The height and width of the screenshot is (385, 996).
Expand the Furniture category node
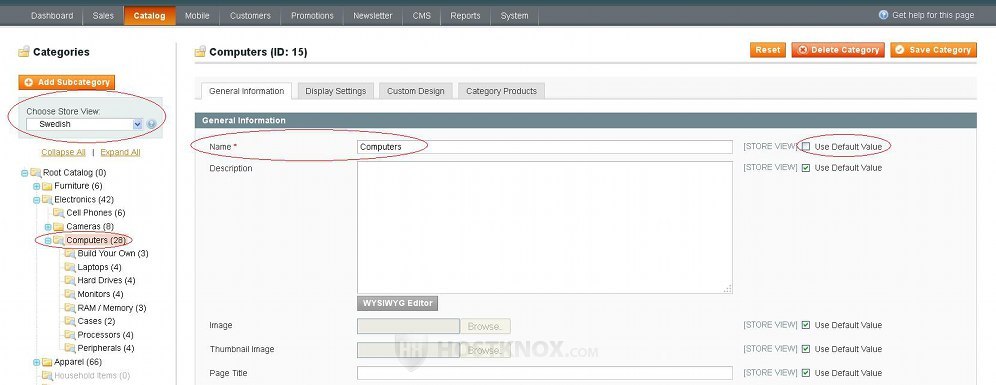[36, 186]
